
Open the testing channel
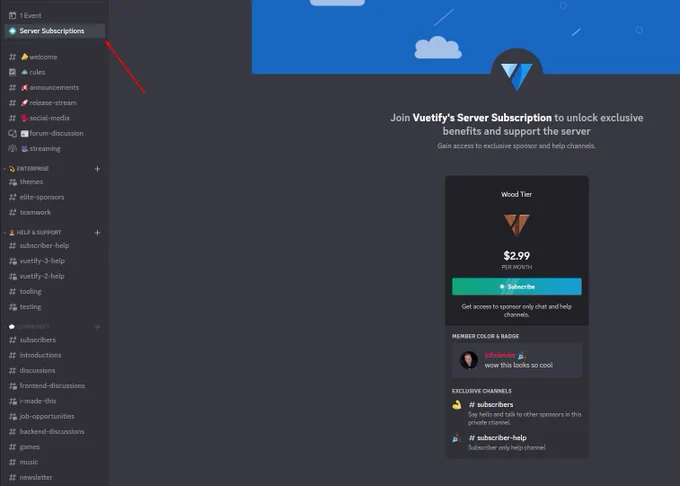click(x=54, y=307)
